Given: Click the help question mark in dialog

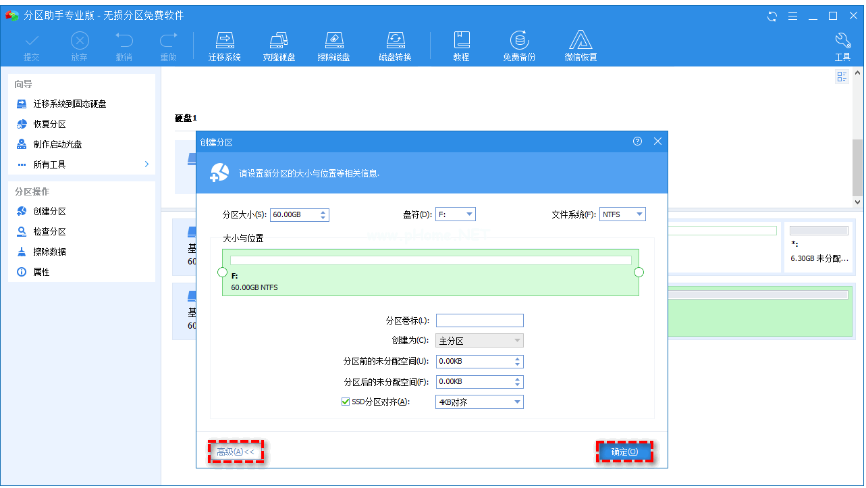Looking at the screenshot, I should 637,142.
